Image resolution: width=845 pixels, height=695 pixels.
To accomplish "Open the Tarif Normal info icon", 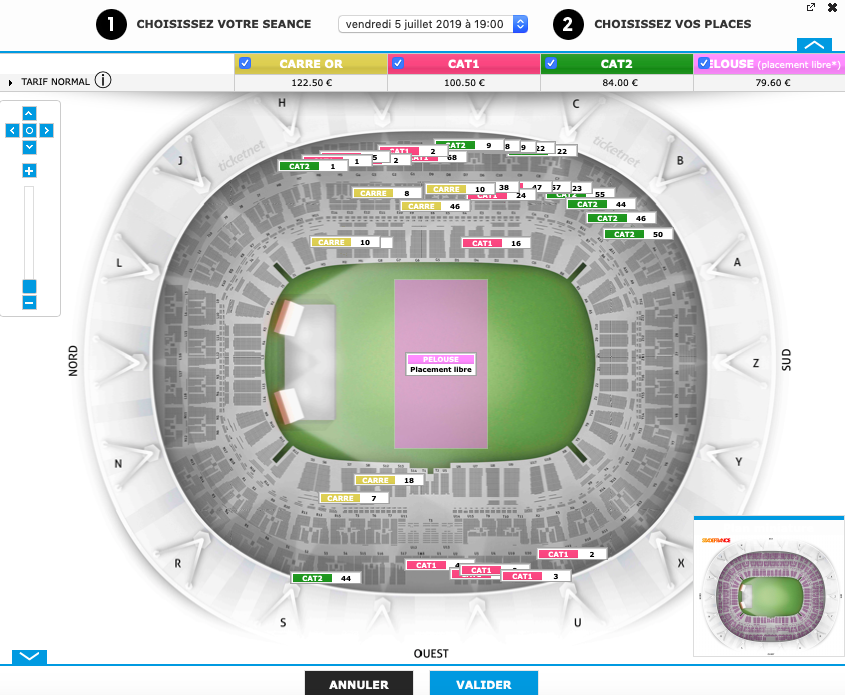I will 103,82.
